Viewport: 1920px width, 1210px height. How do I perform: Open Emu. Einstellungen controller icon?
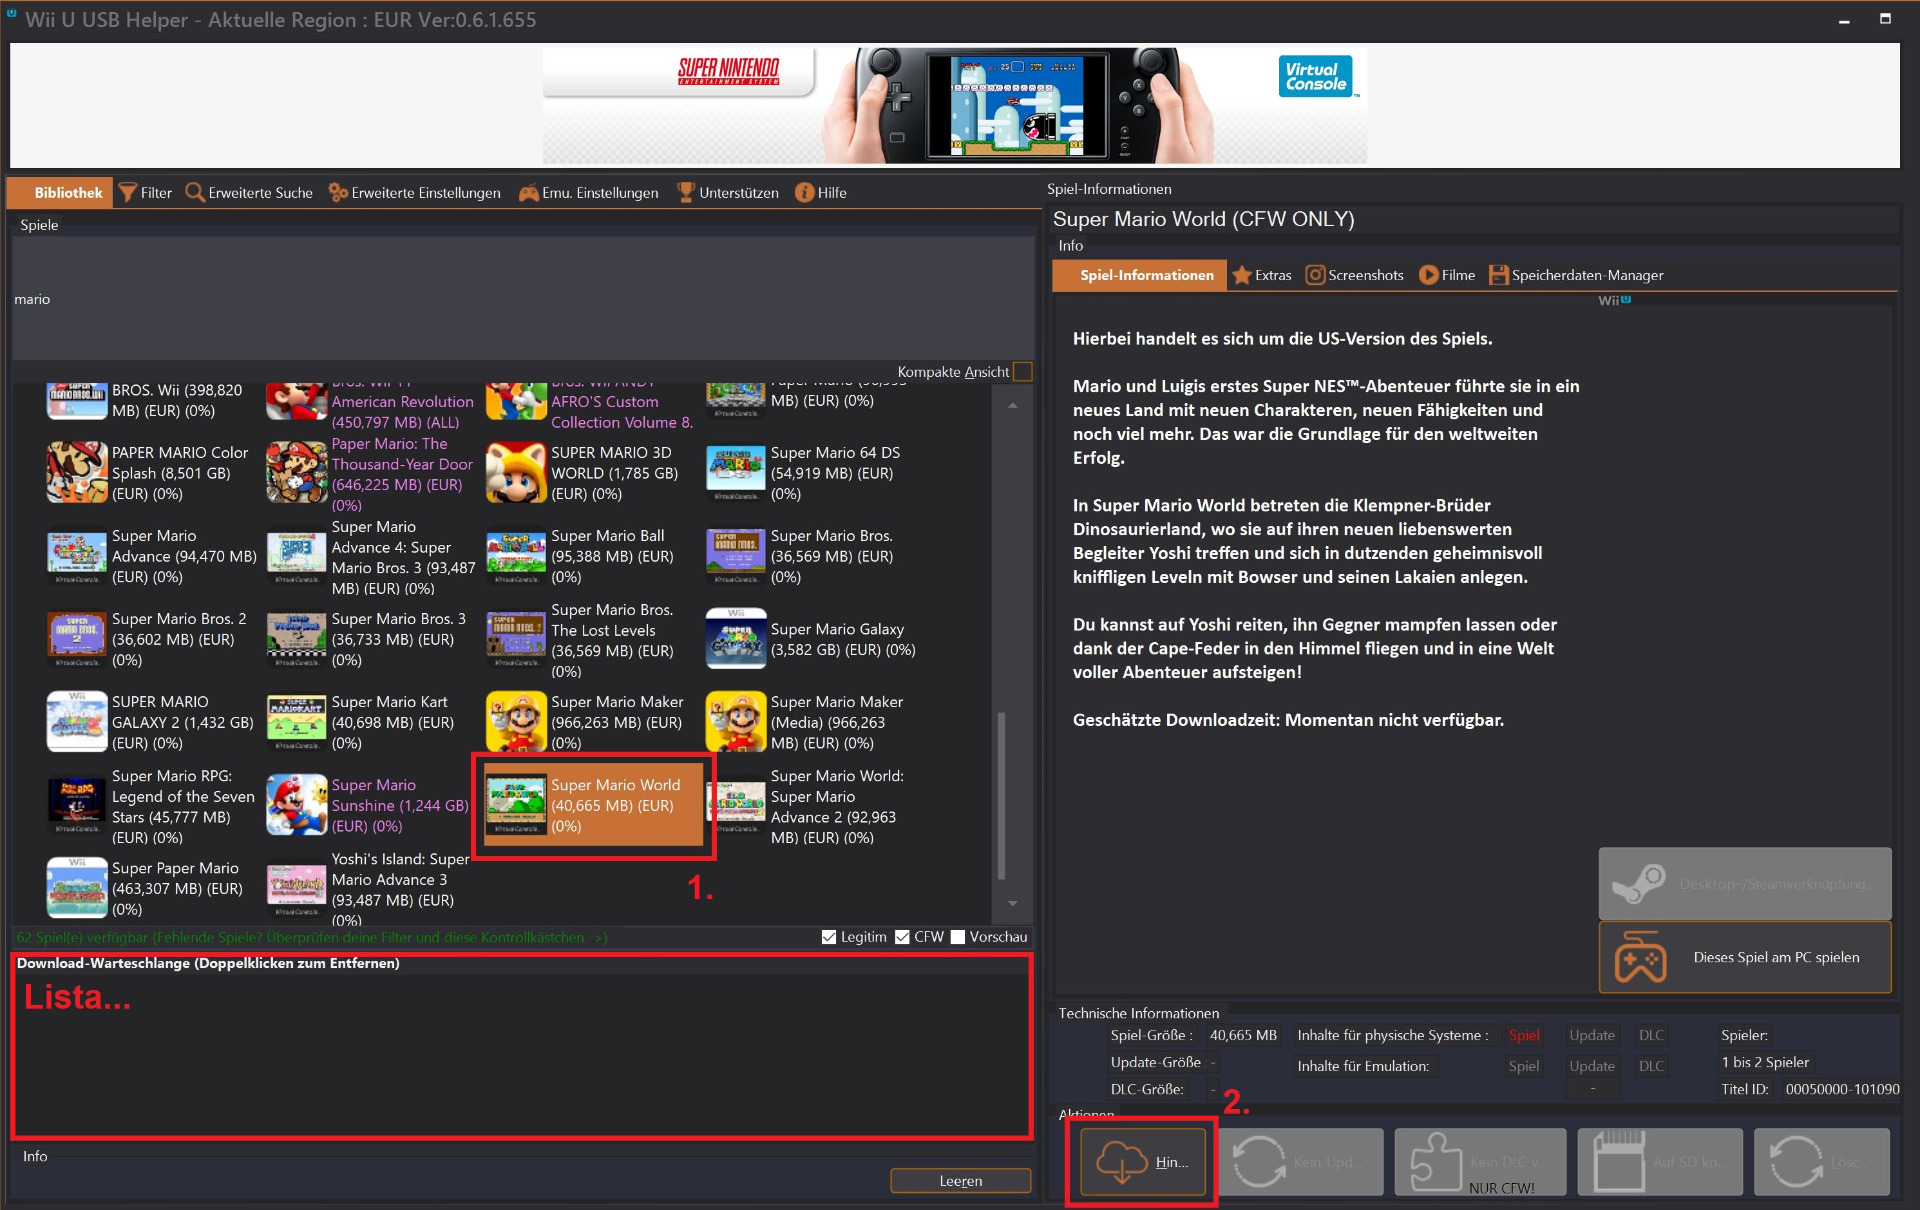pos(529,193)
